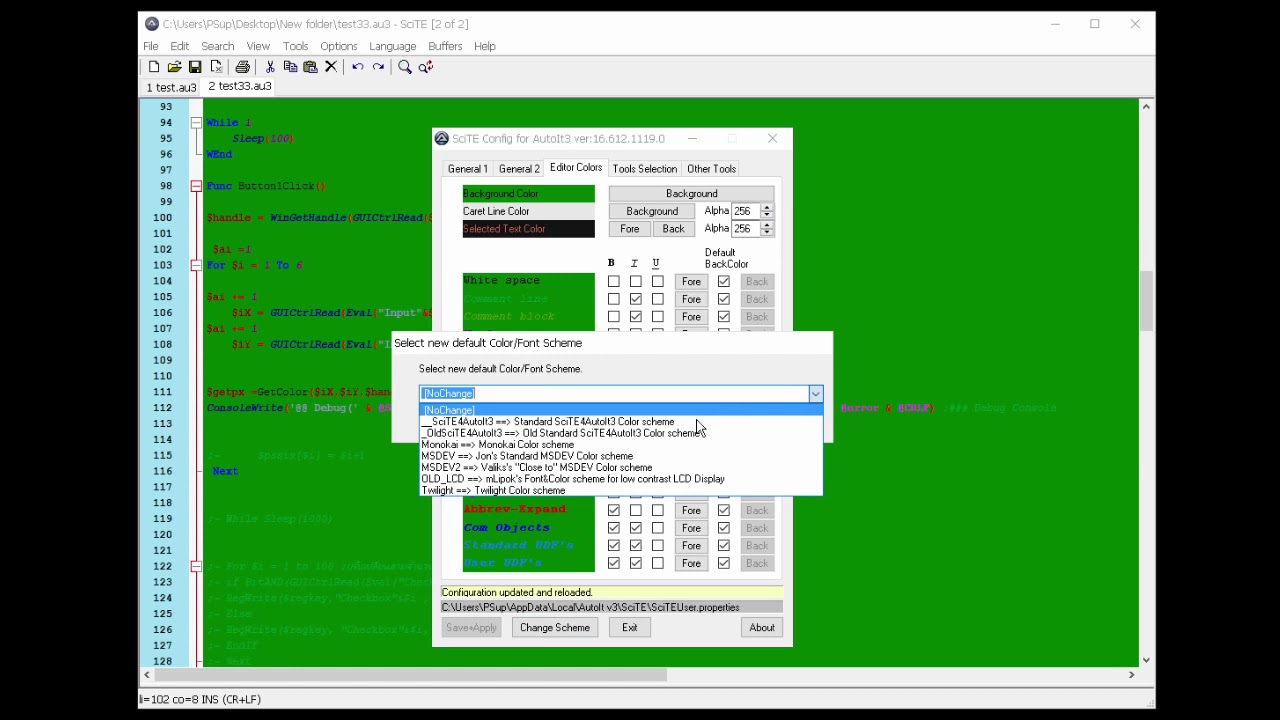The height and width of the screenshot is (720, 1280).
Task: Click the Close file toolbar icon
Action: 216,67
